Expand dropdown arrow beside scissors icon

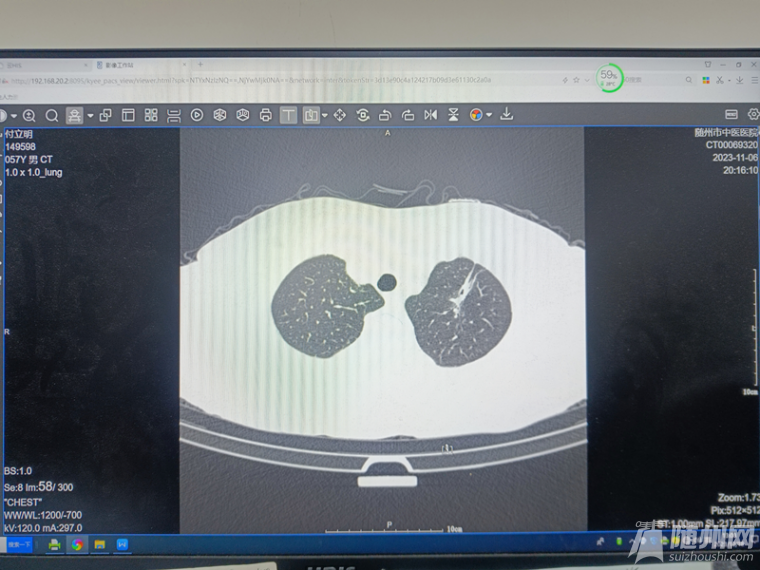[728, 80]
